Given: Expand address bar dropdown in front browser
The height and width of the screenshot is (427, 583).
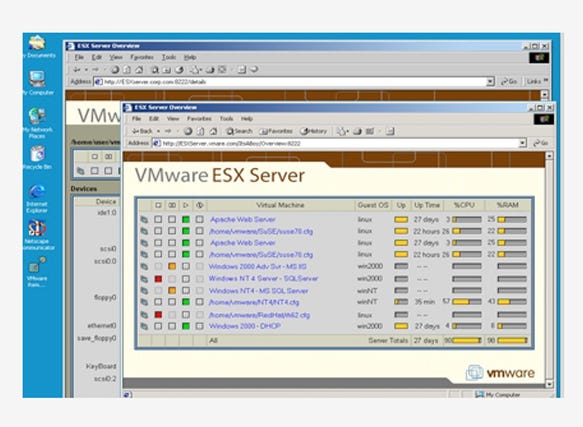Looking at the screenshot, I should [522, 143].
